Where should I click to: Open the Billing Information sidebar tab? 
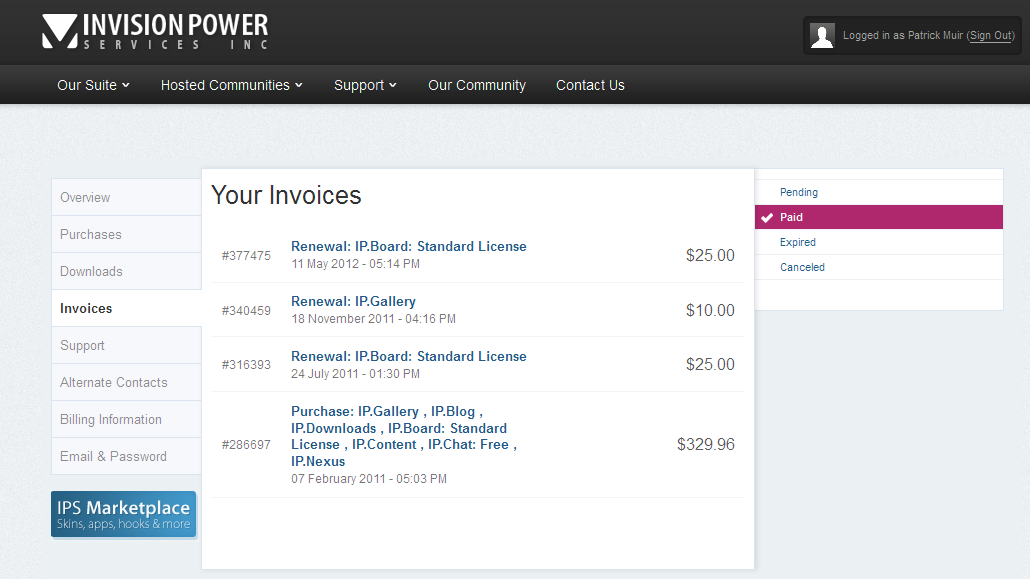[x=127, y=419]
